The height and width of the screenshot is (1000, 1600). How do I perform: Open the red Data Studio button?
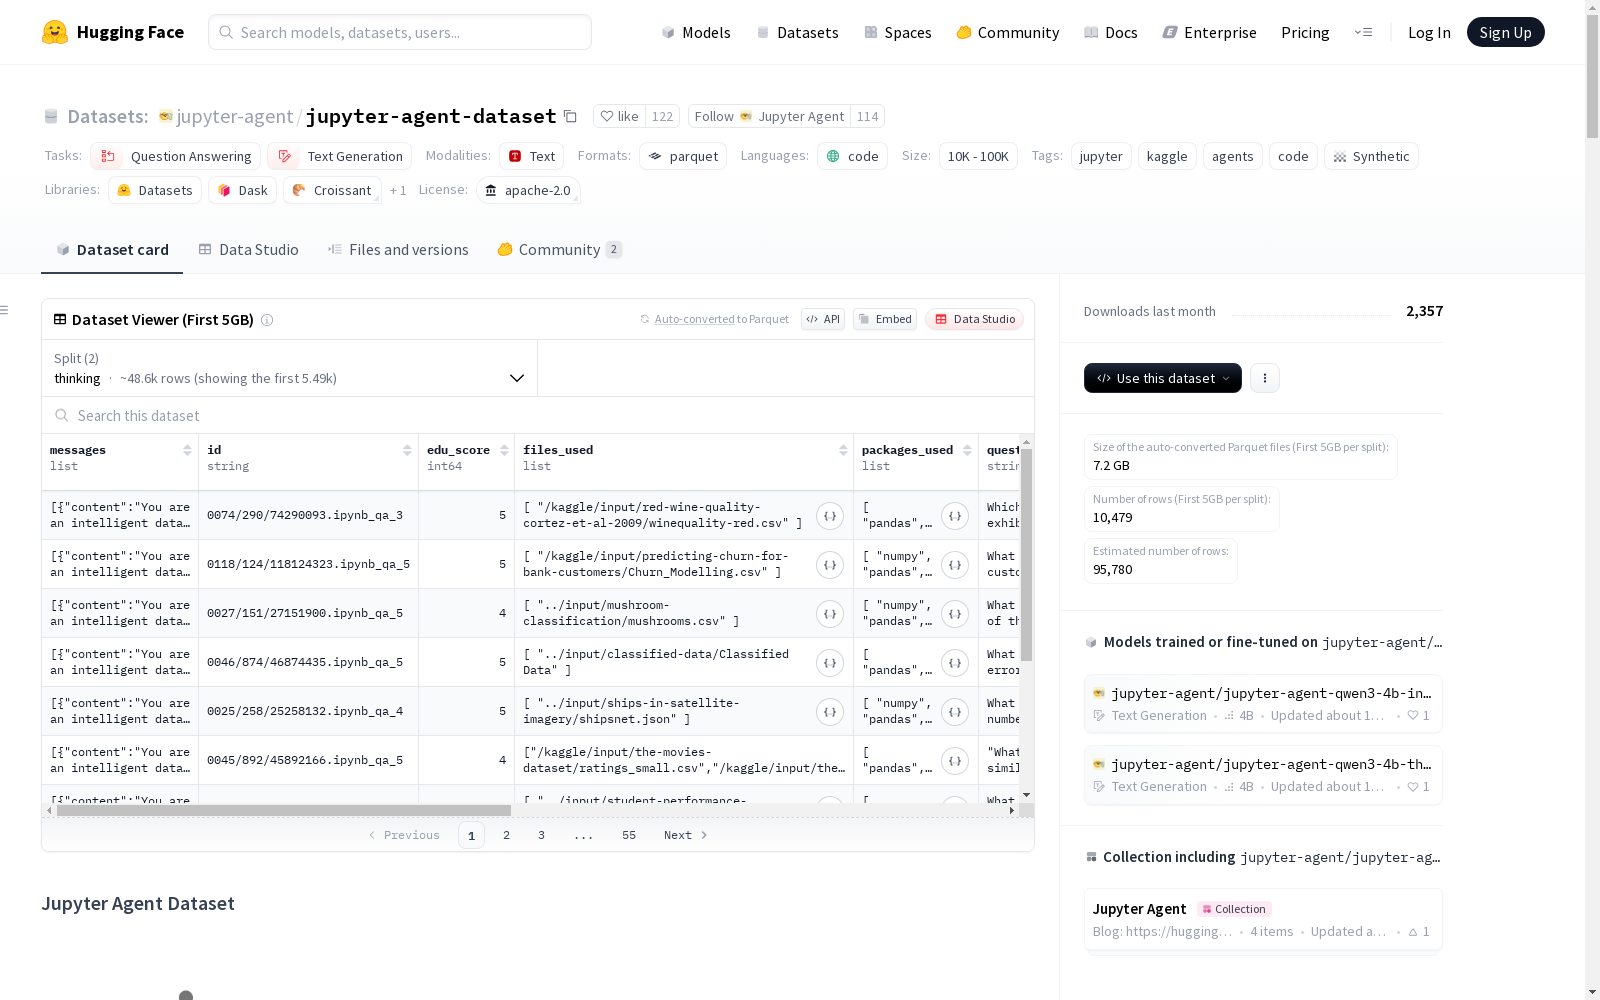(x=975, y=319)
